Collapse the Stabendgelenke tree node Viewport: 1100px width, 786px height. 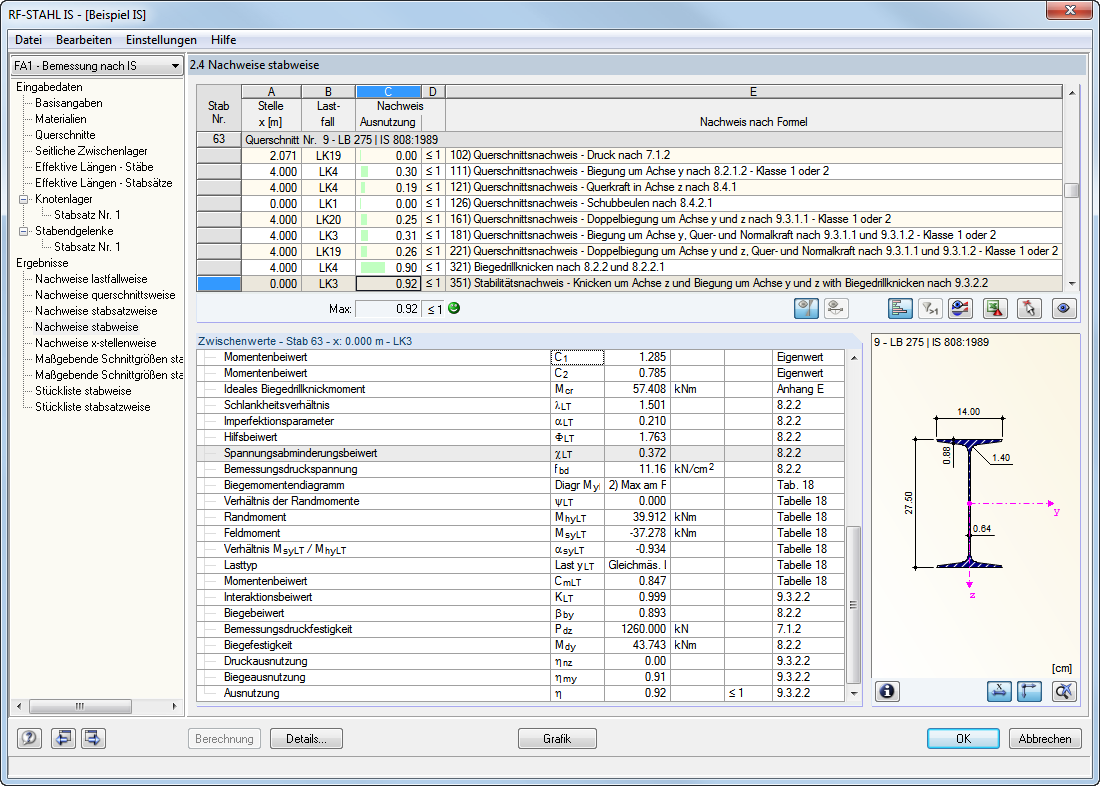(x=23, y=231)
